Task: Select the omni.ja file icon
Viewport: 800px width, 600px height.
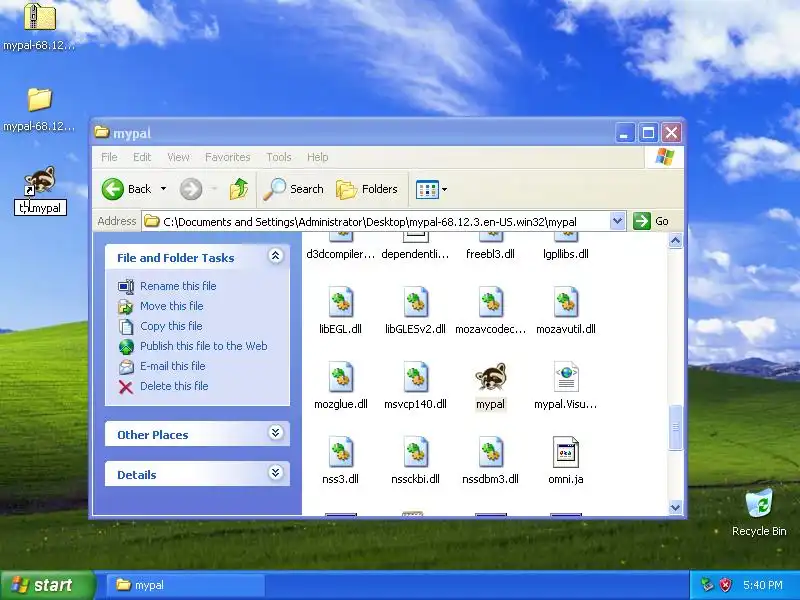Action: click(x=566, y=452)
